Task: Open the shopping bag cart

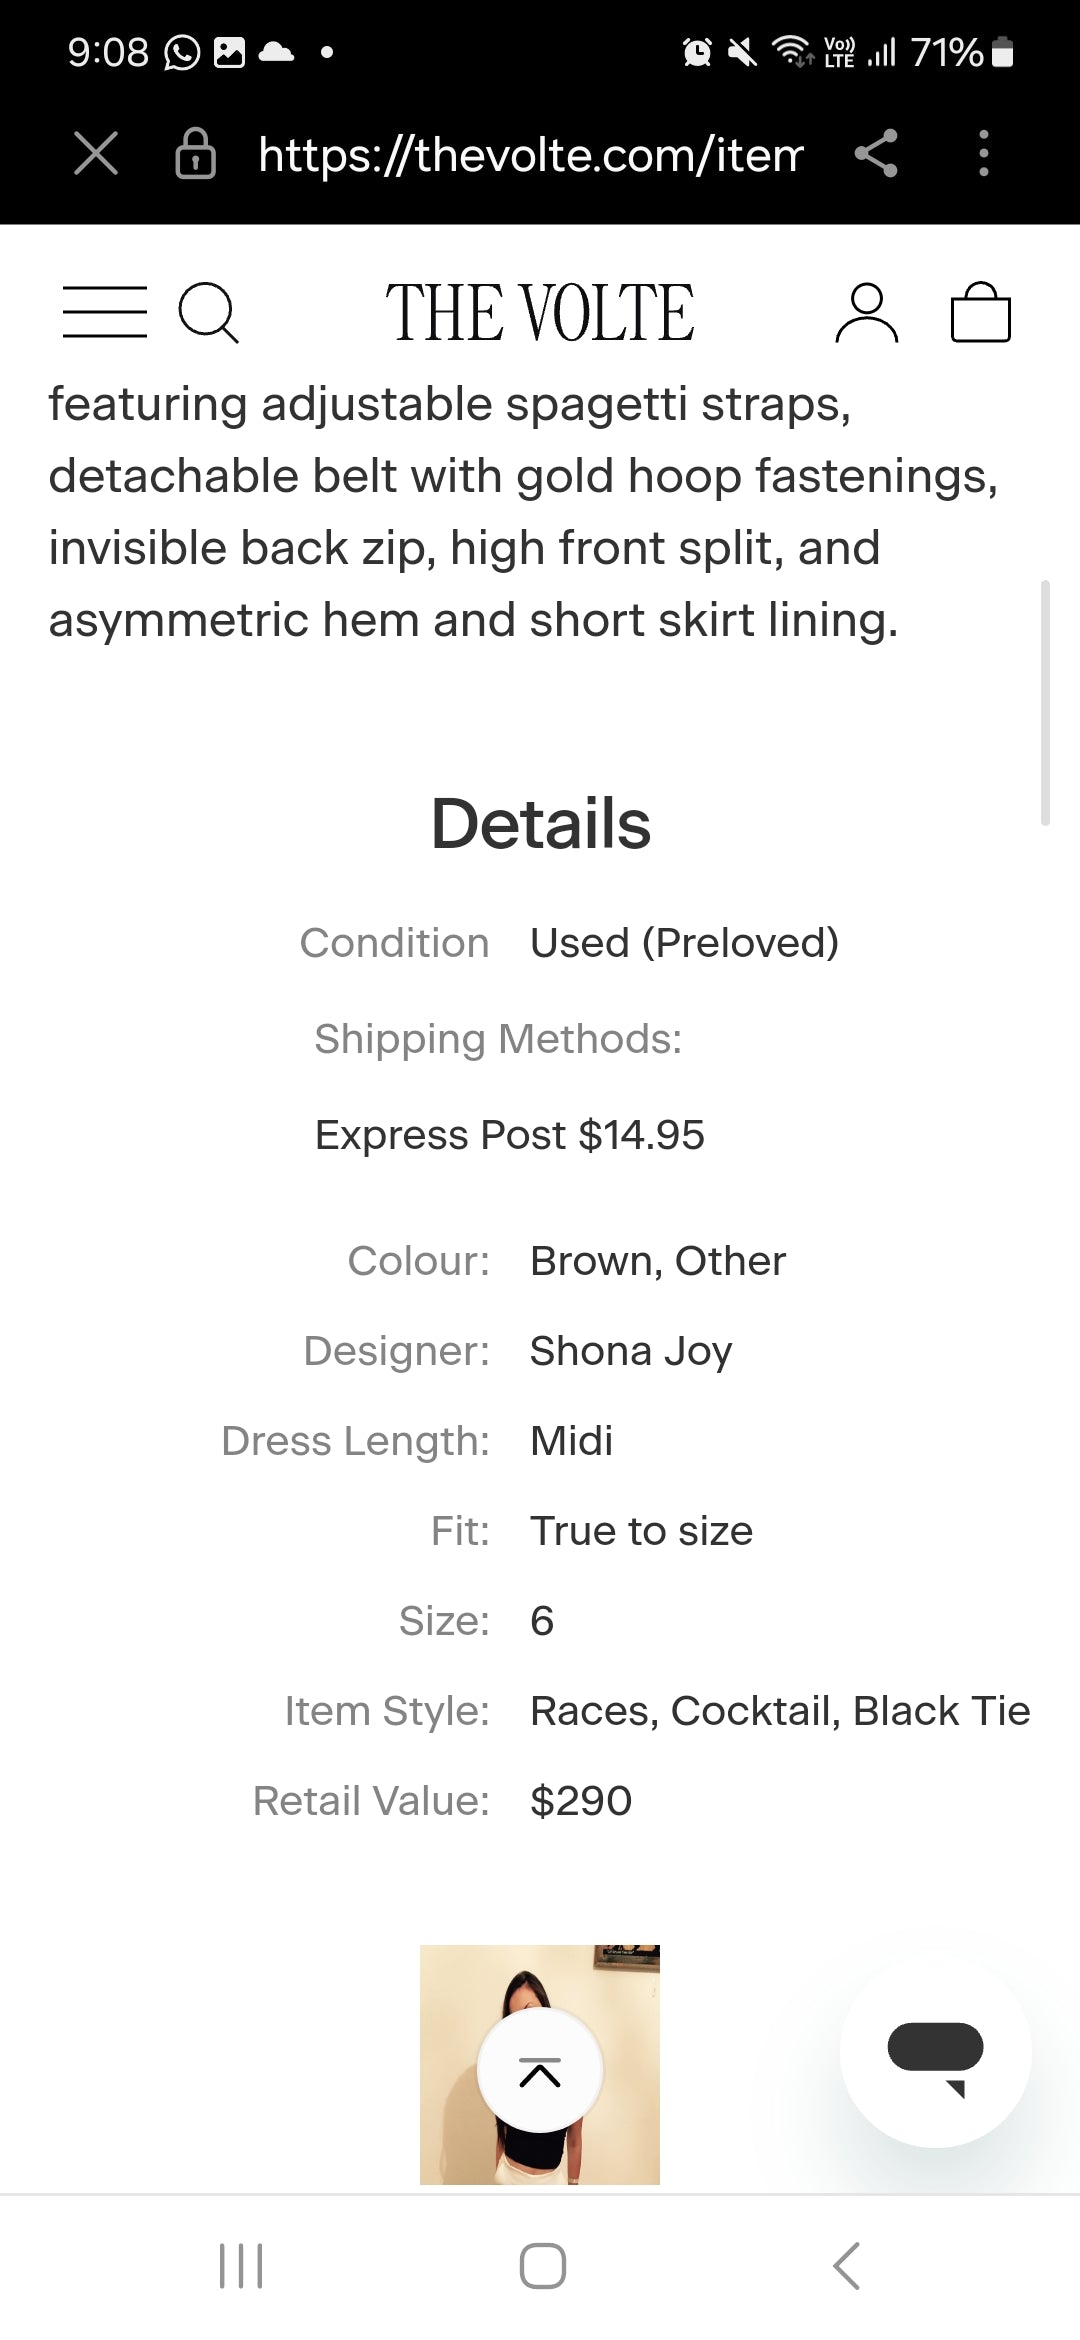Action: tap(980, 313)
